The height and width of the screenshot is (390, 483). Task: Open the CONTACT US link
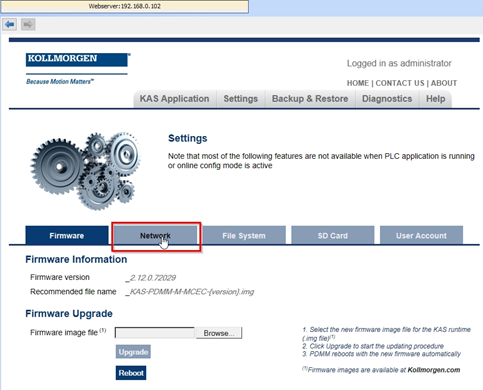pos(400,83)
